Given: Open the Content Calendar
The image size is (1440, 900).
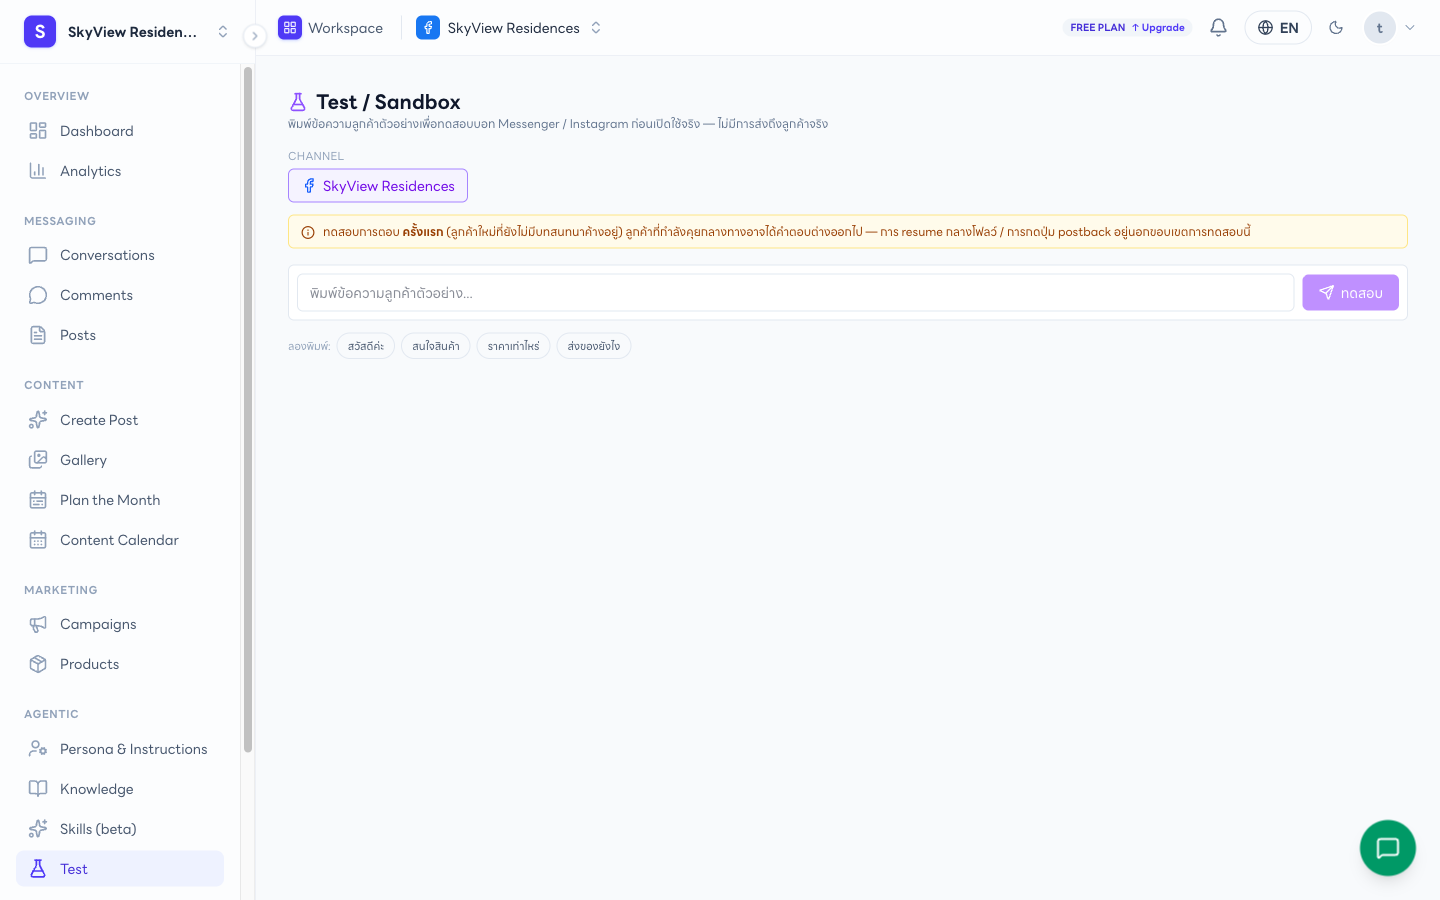Looking at the screenshot, I should tap(120, 540).
